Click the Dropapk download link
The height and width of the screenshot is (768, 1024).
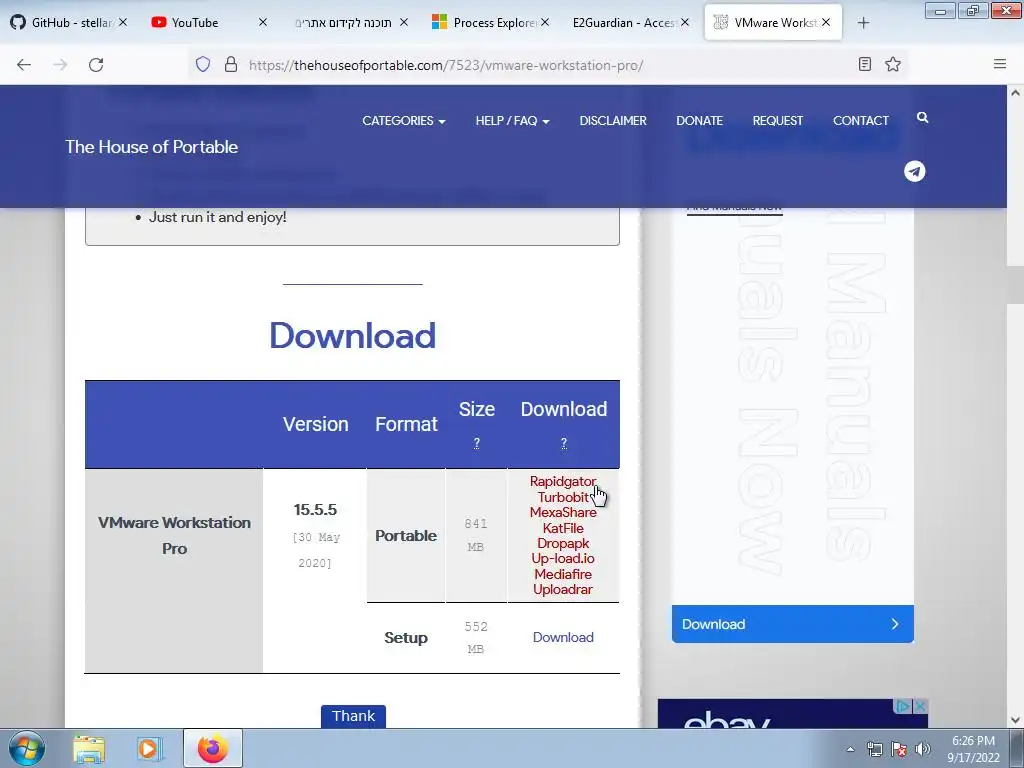point(563,543)
